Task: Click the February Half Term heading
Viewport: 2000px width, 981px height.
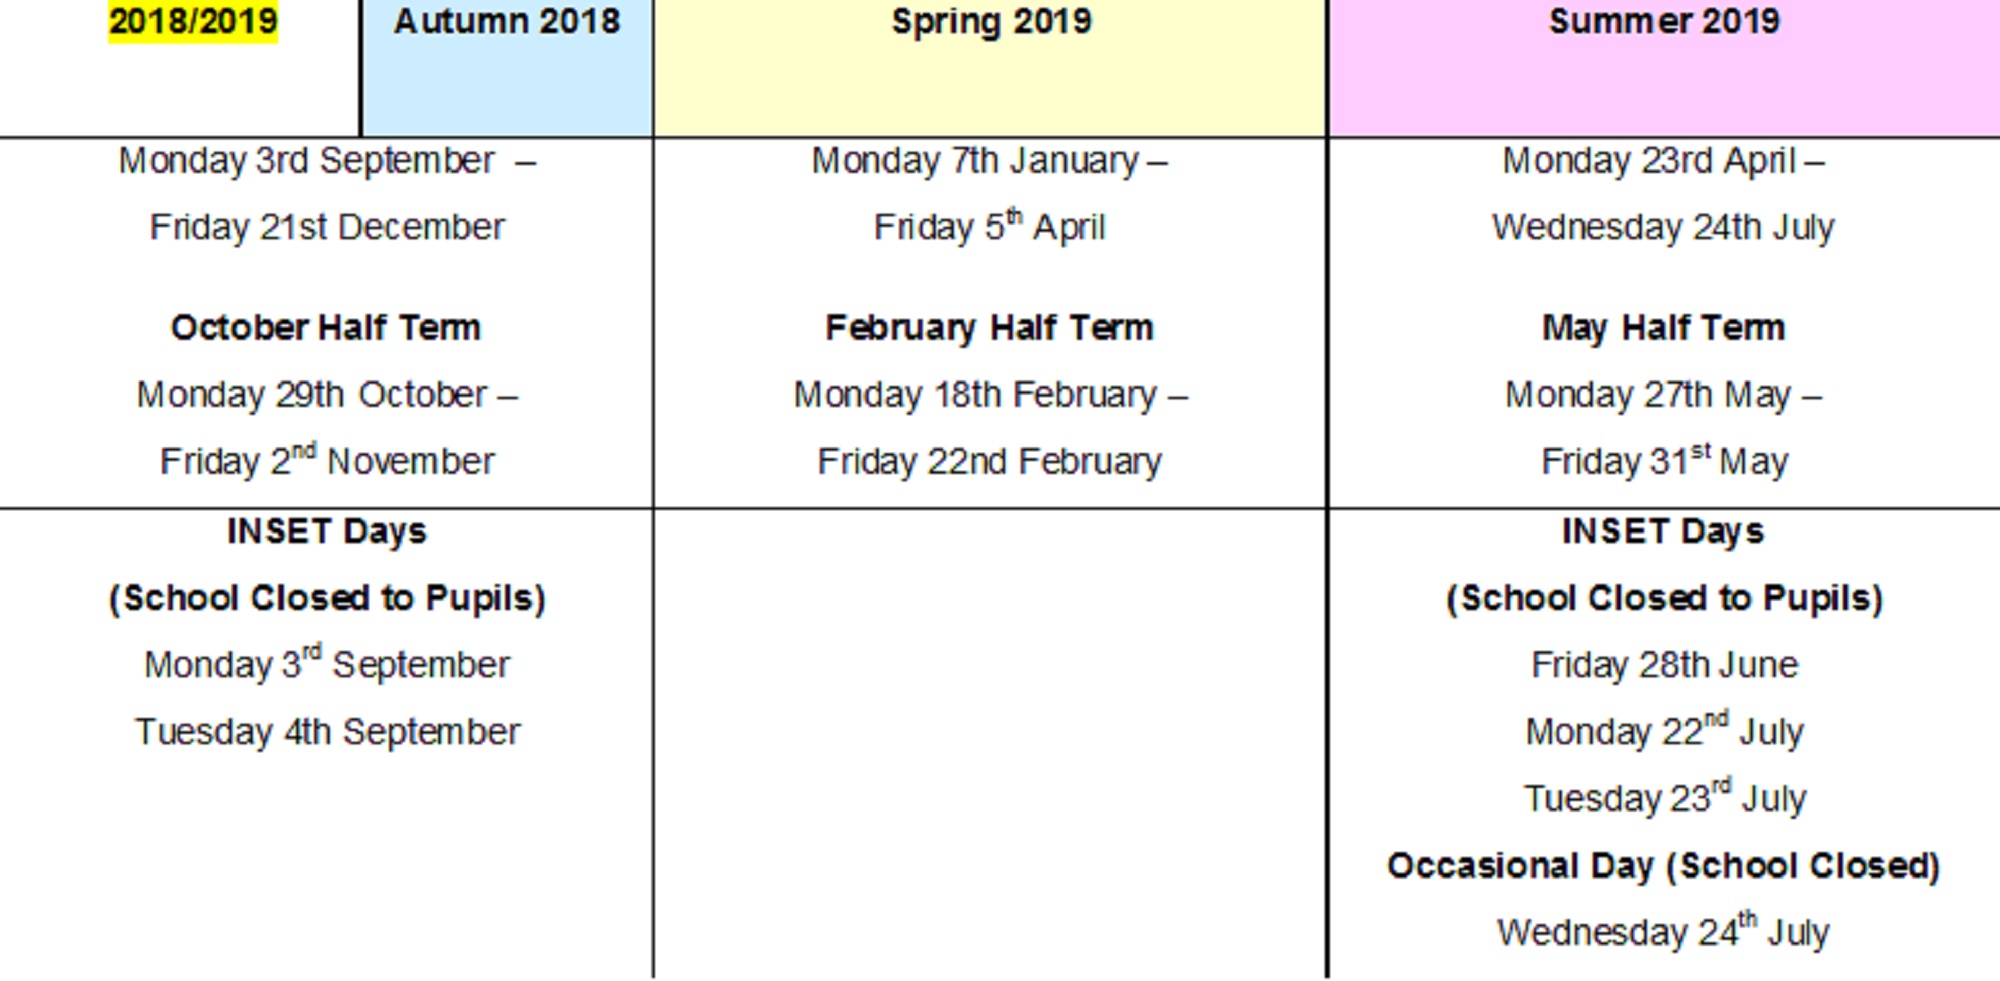Action: 989,328
